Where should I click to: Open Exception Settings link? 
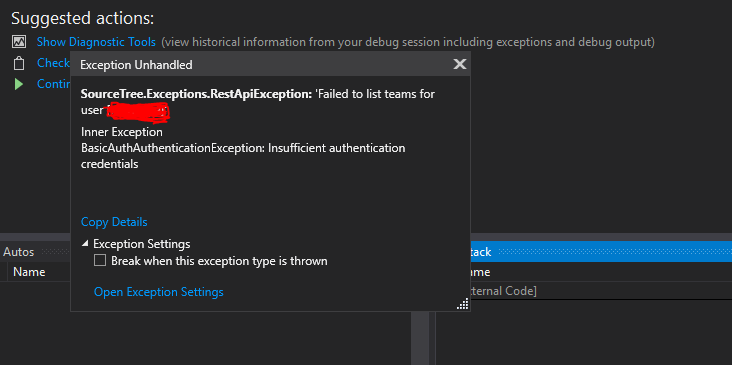[159, 292]
